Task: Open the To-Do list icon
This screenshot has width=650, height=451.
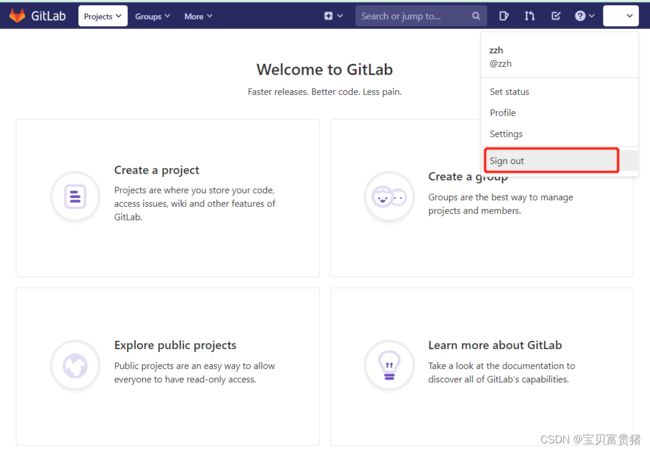Action: click(556, 16)
